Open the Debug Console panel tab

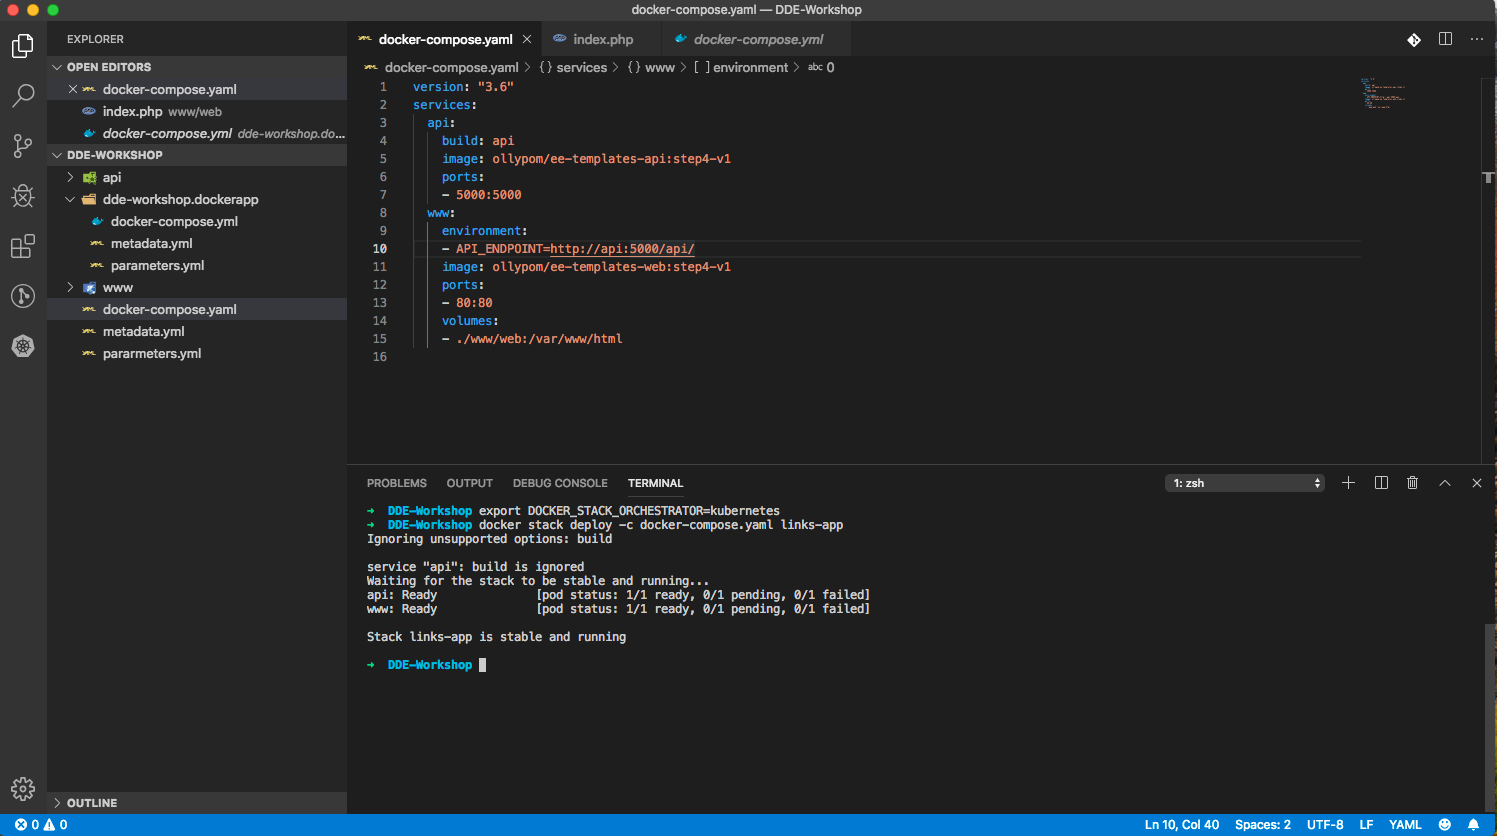[560, 483]
